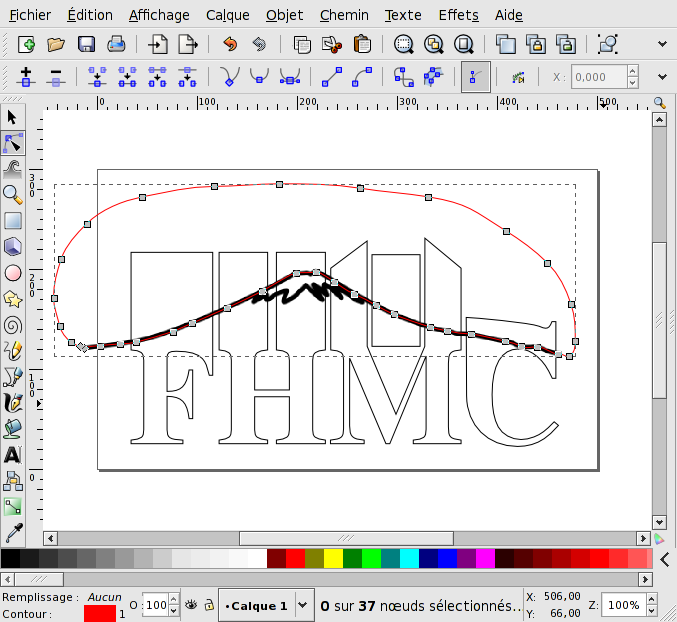Increase the opacity value
Screen dimensions: 677x622
[x=174, y=600]
